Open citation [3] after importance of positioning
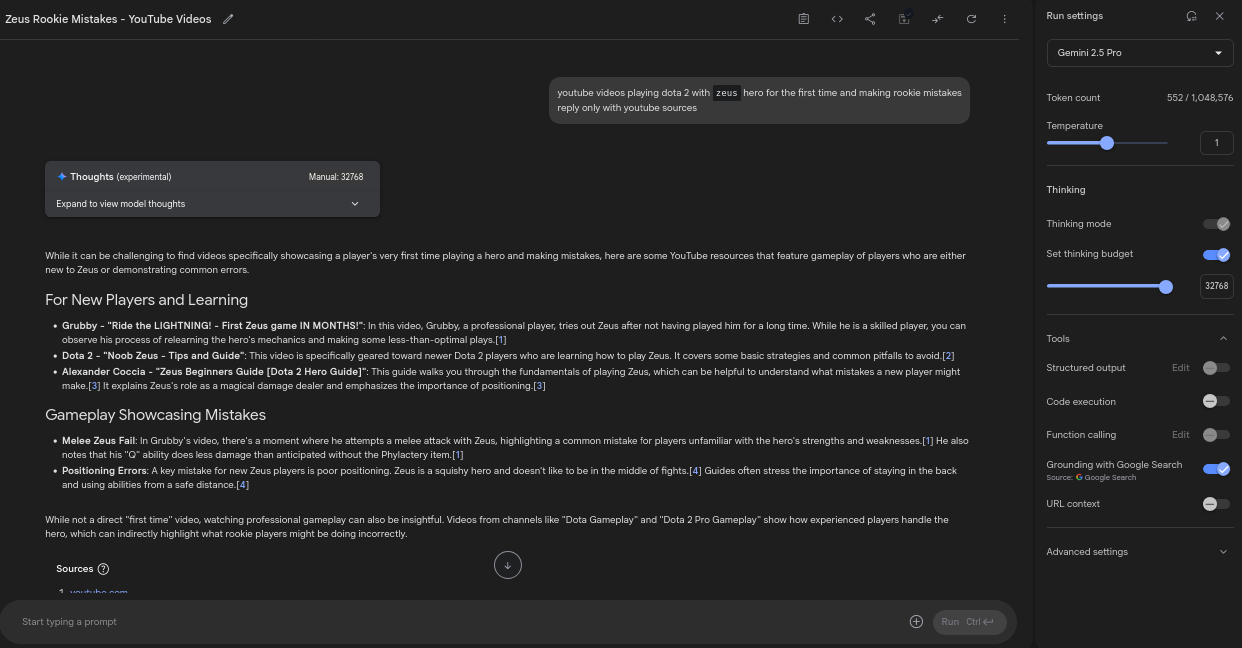The height and width of the screenshot is (648, 1242). pyautogui.click(x=539, y=386)
